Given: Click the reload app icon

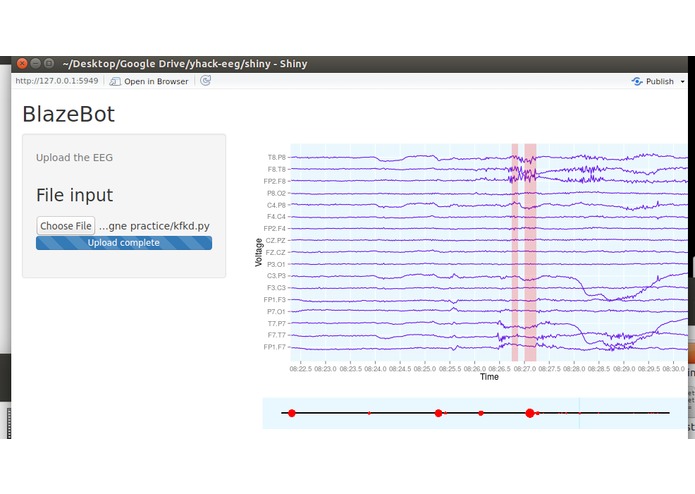Looking at the screenshot, I should pyautogui.click(x=205, y=81).
